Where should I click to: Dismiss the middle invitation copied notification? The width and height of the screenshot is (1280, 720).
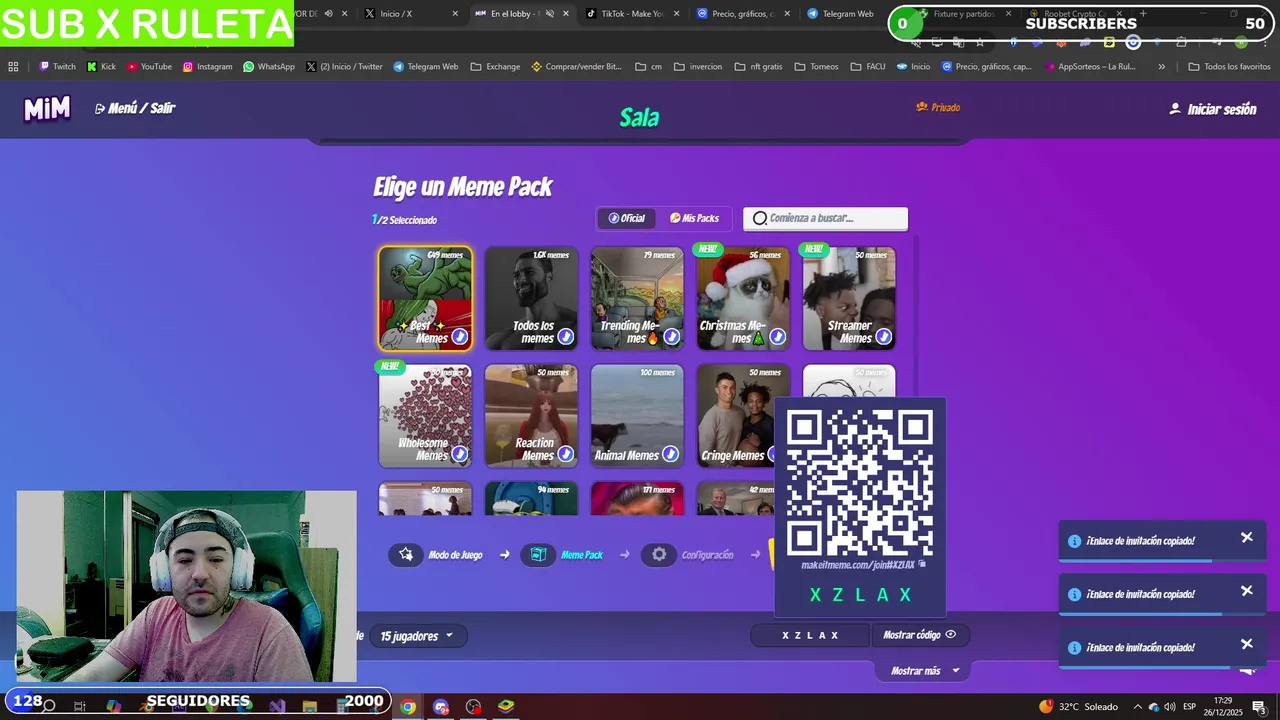pyautogui.click(x=1247, y=591)
